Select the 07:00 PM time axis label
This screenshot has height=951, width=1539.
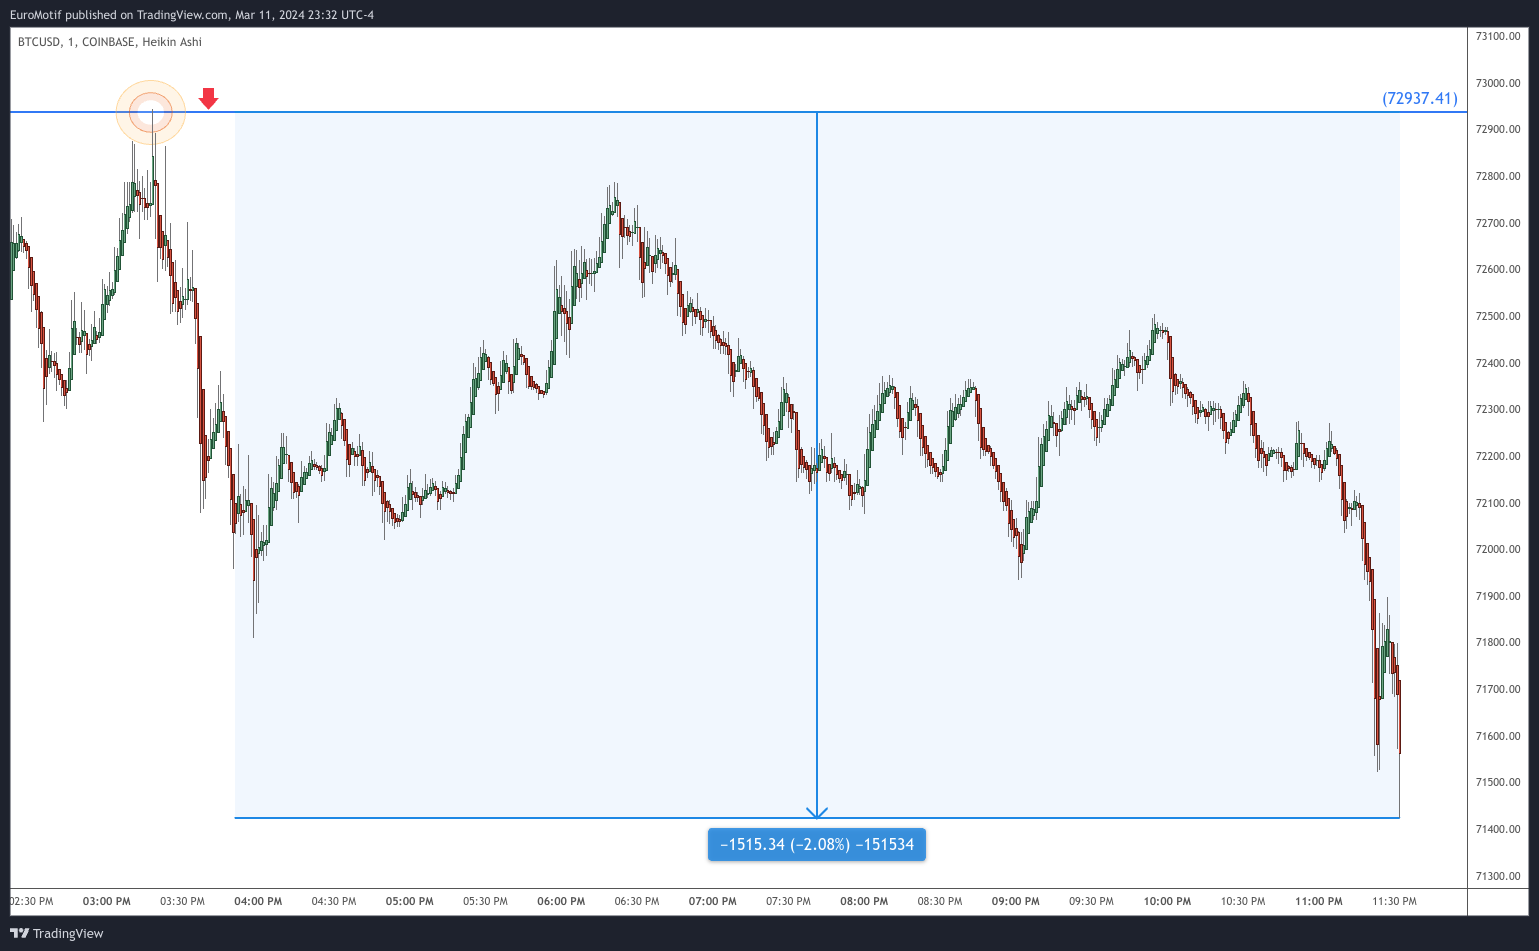713,901
